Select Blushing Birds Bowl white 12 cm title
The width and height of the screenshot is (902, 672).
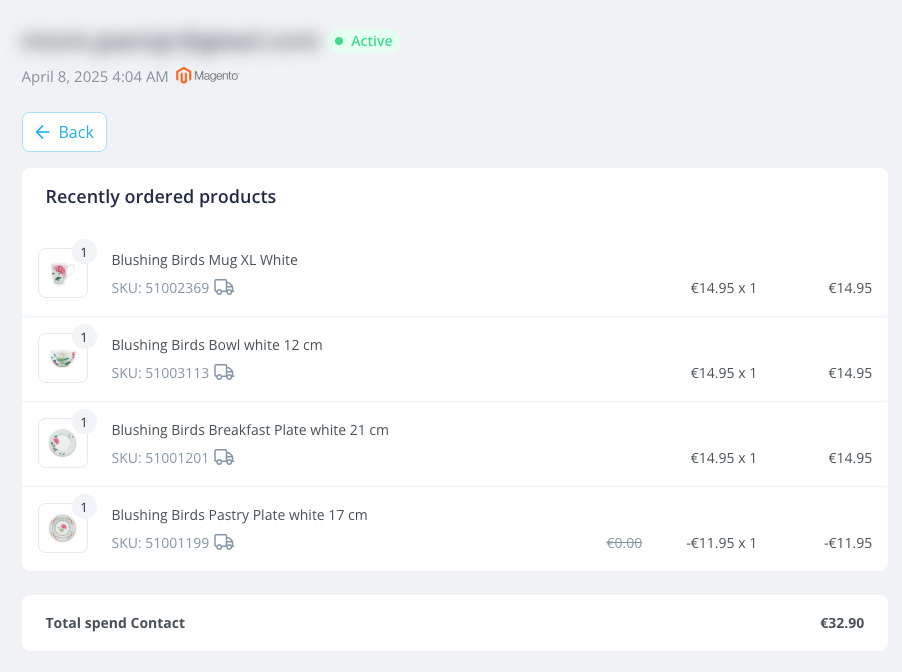(x=217, y=345)
